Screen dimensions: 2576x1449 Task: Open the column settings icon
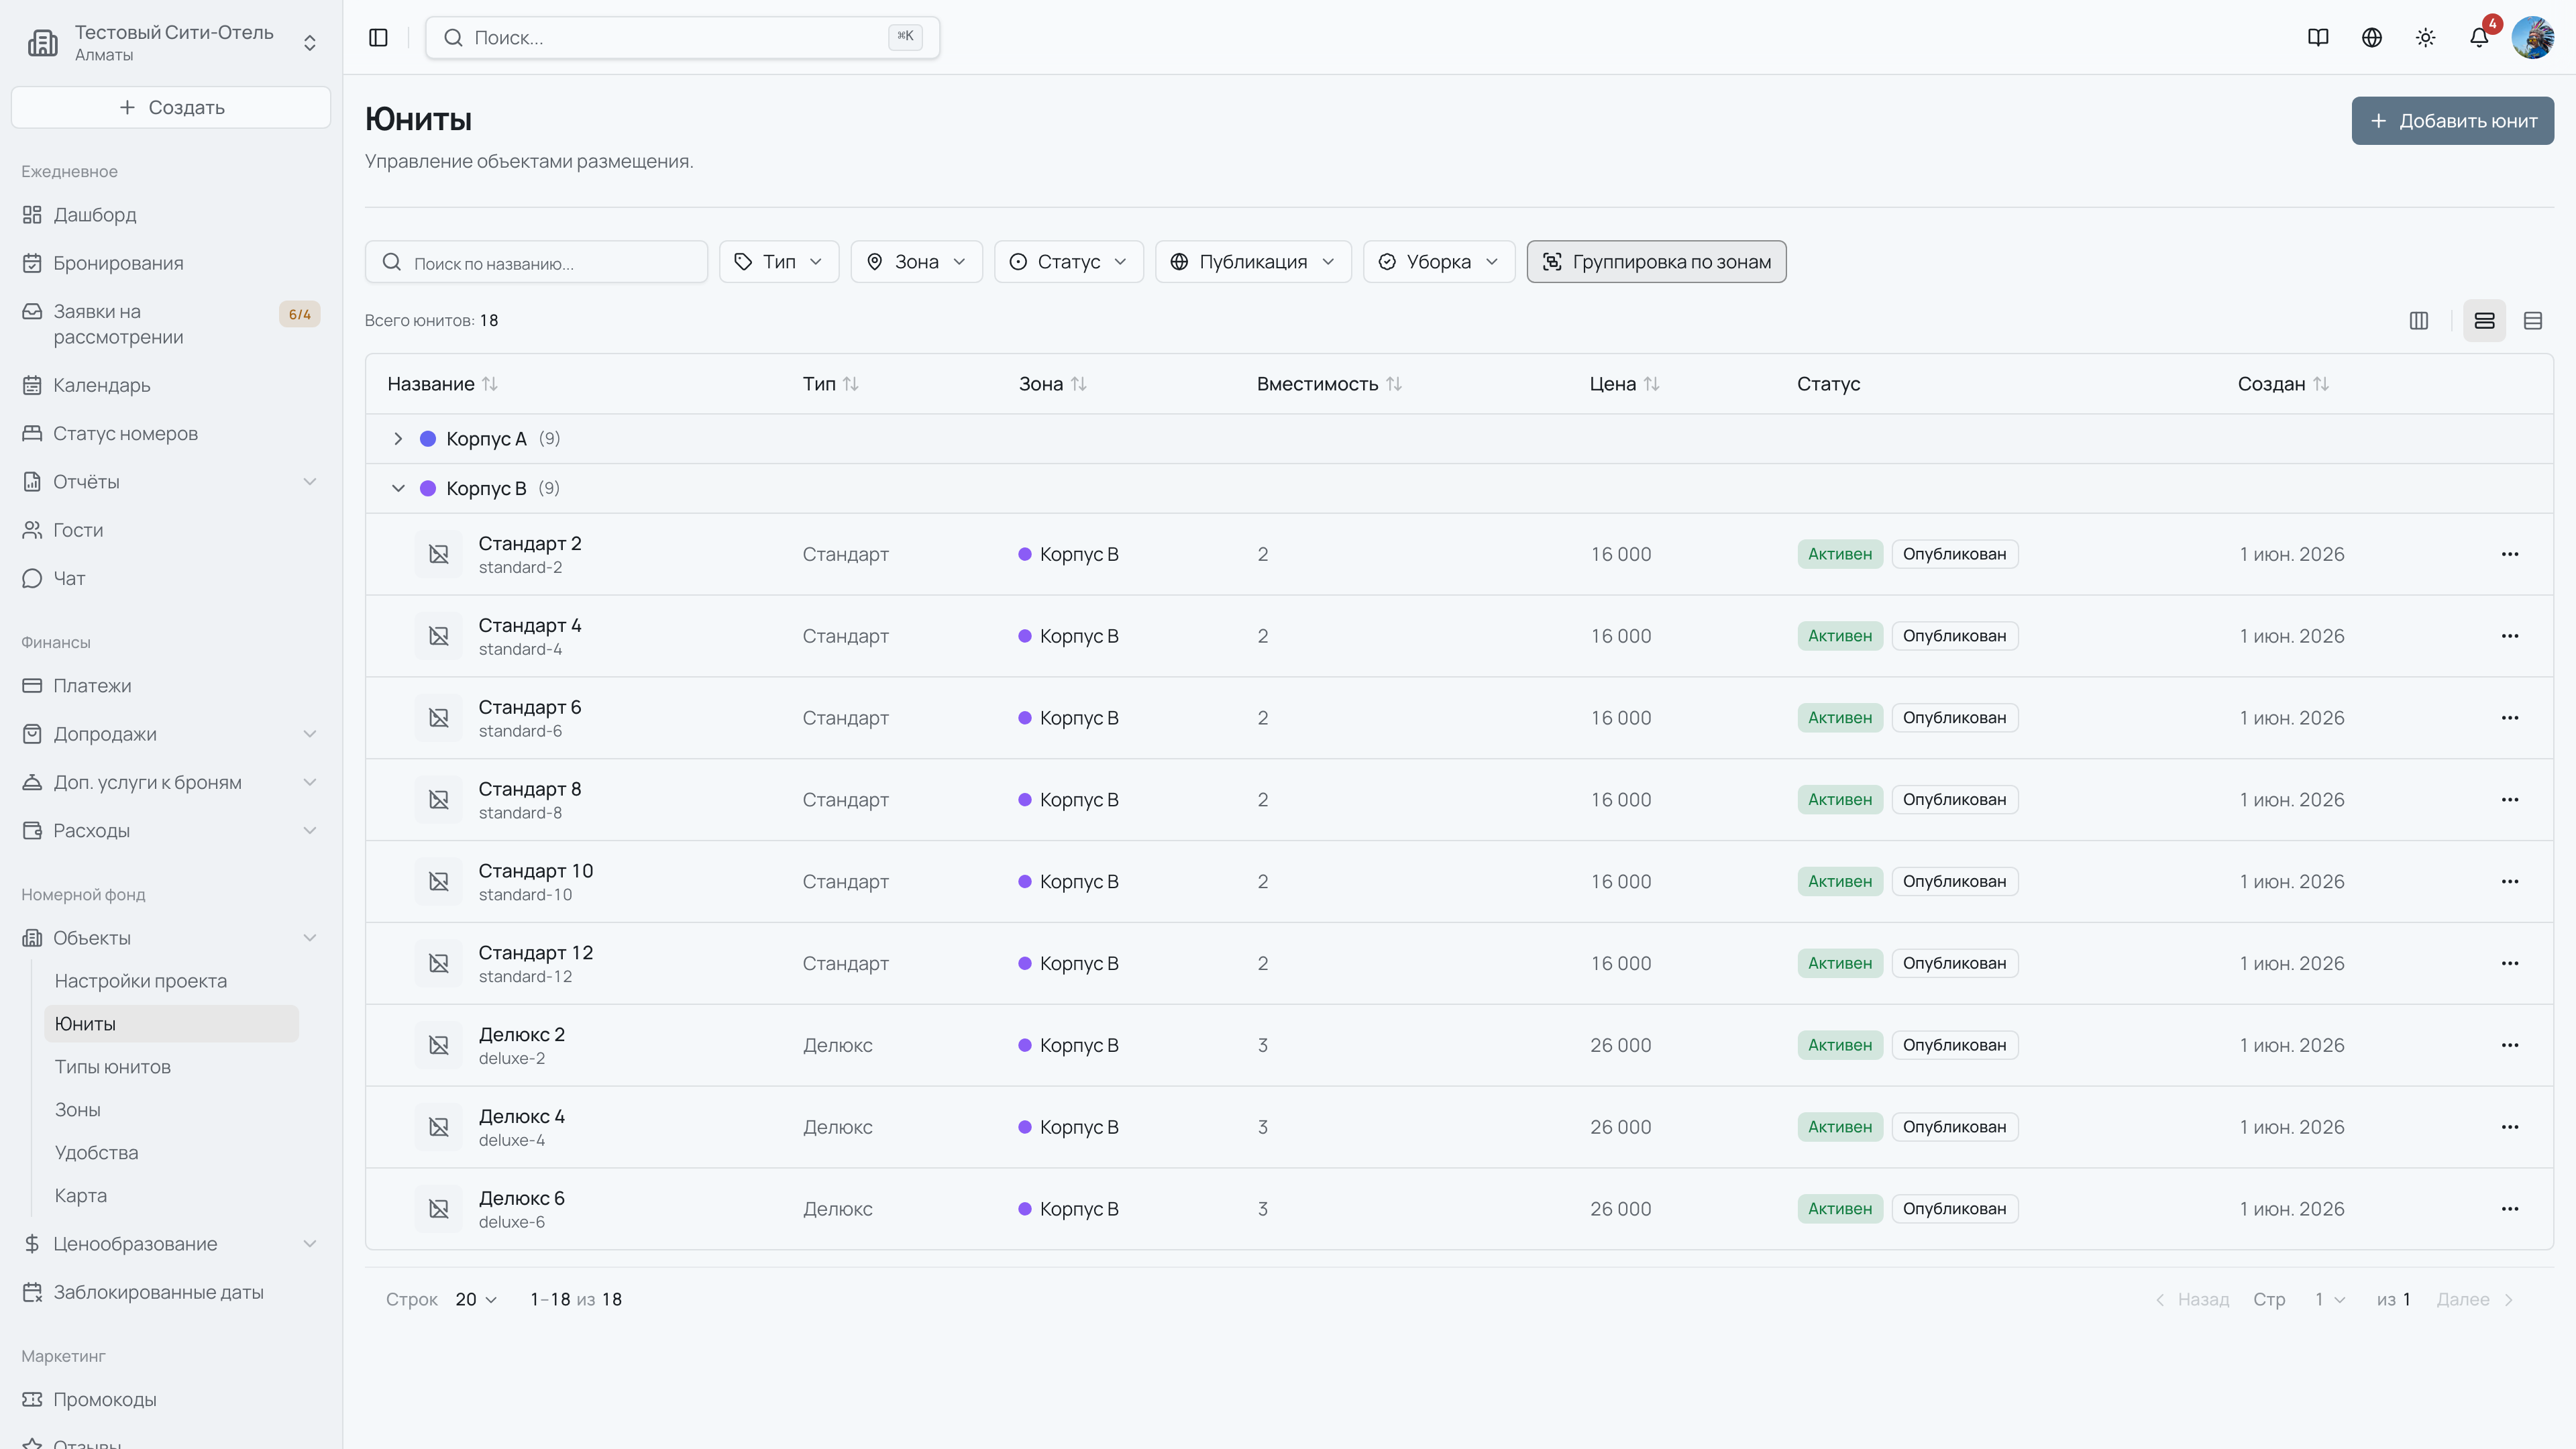(2419, 321)
